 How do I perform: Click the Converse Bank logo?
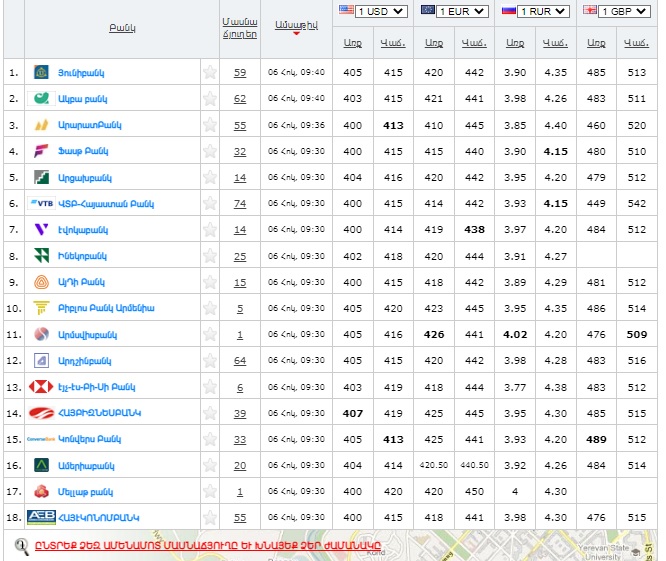pyautogui.click(x=41, y=439)
